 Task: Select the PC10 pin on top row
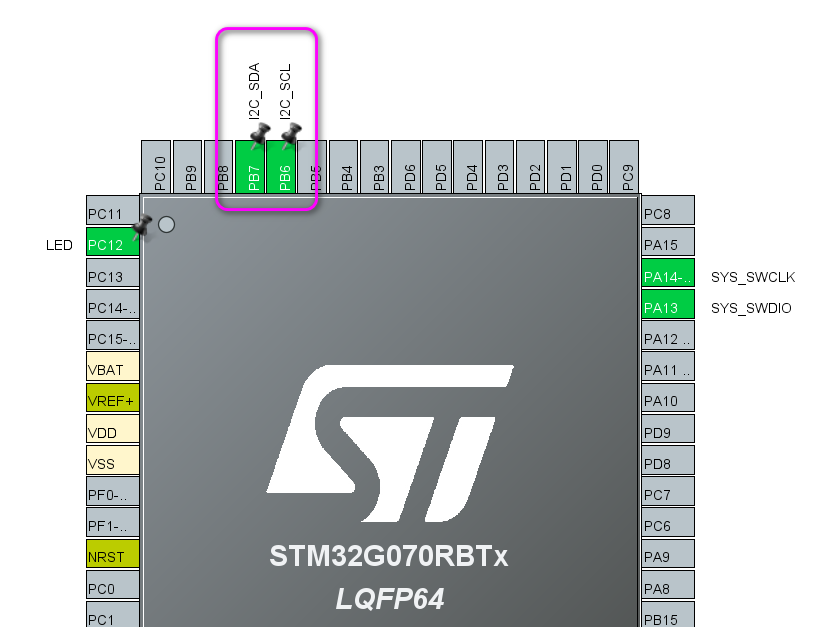[x=156, y=167]
